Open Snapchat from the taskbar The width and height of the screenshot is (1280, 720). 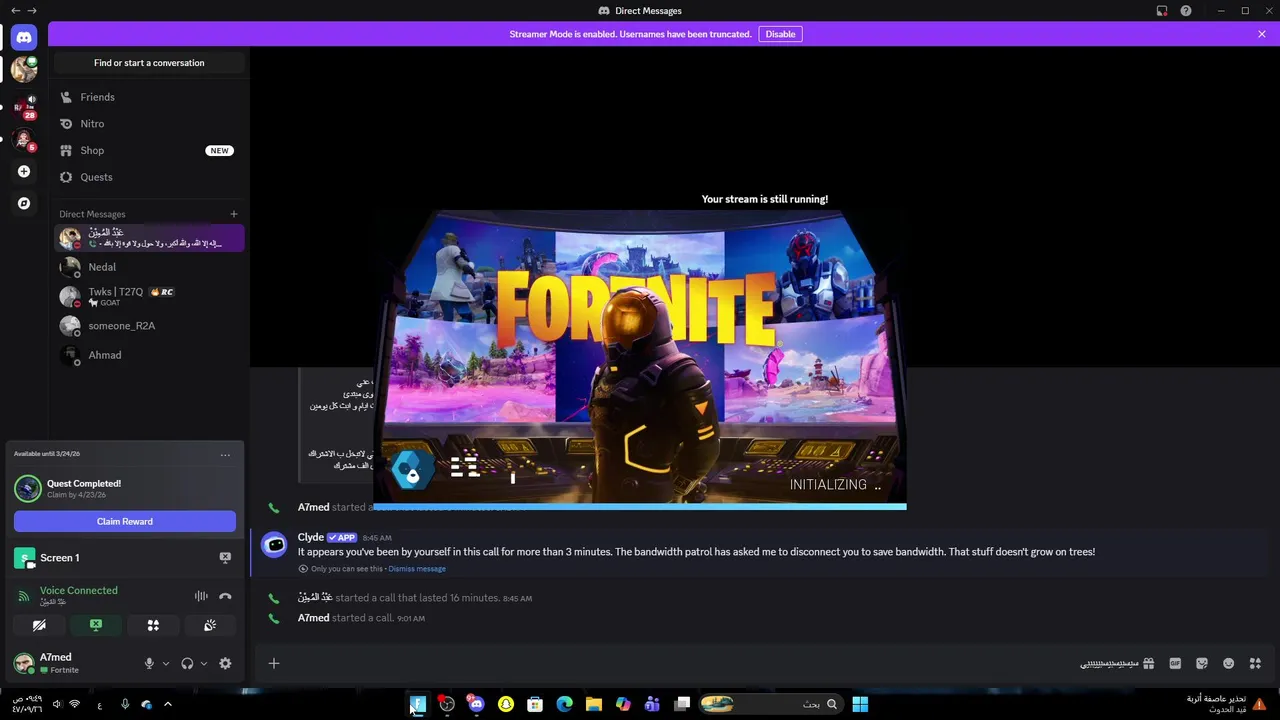pos(506,704)
